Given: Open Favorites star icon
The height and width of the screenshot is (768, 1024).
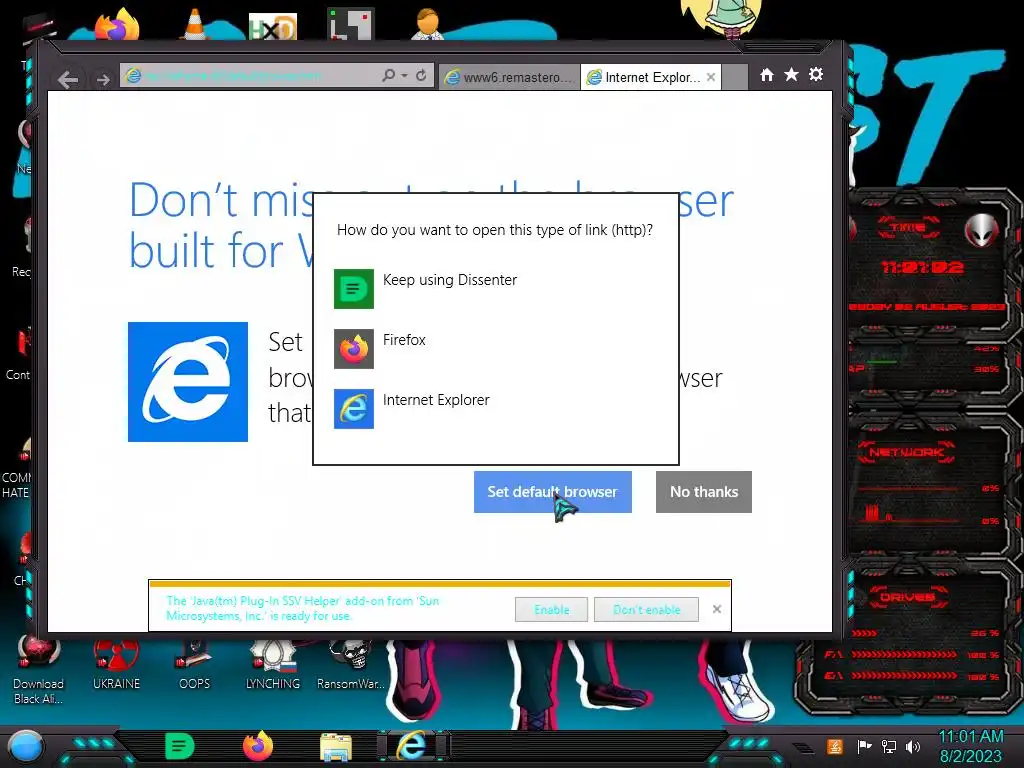Looking at the screenshot, I should 791,74.
